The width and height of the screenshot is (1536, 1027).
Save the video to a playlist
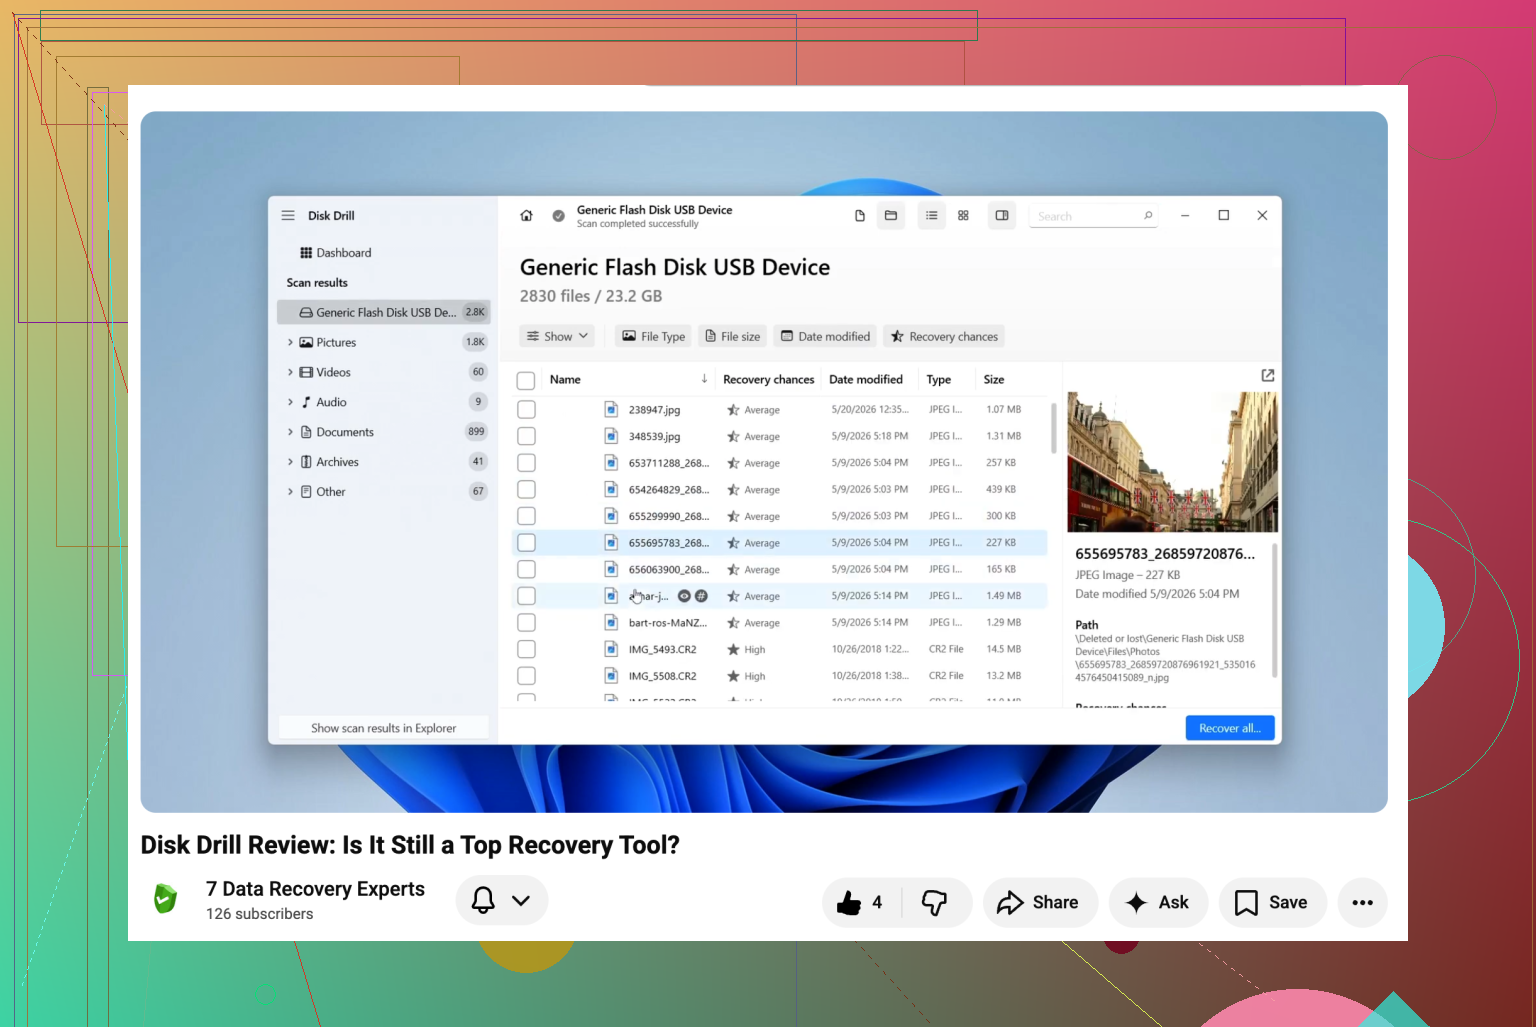(x=1272, y=903)
